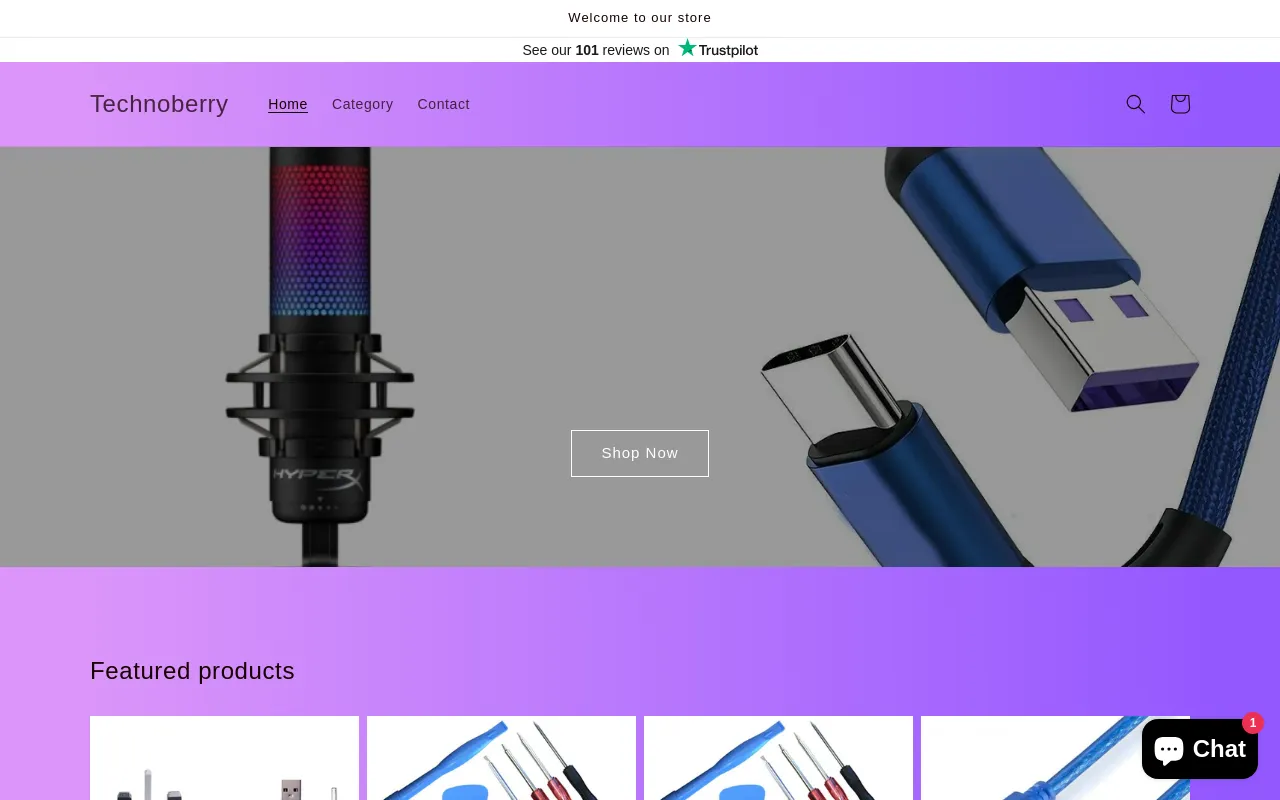This screenshot has width=1280, height=800.
Task: Open the shopping cart icon
Action: pyautogui.click(x=1180, y=104)
